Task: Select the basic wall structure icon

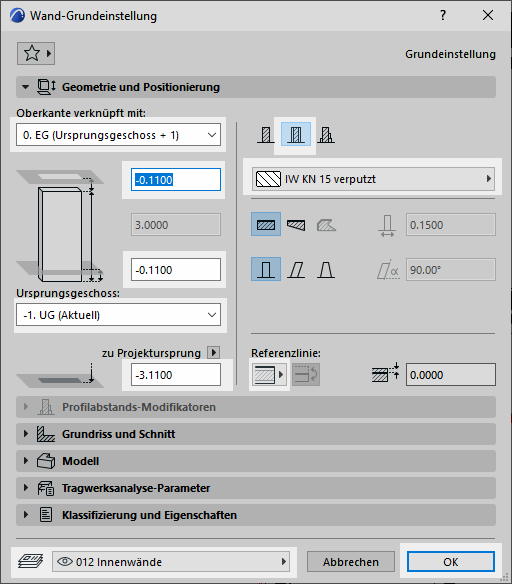Action: tap(266, 134)
